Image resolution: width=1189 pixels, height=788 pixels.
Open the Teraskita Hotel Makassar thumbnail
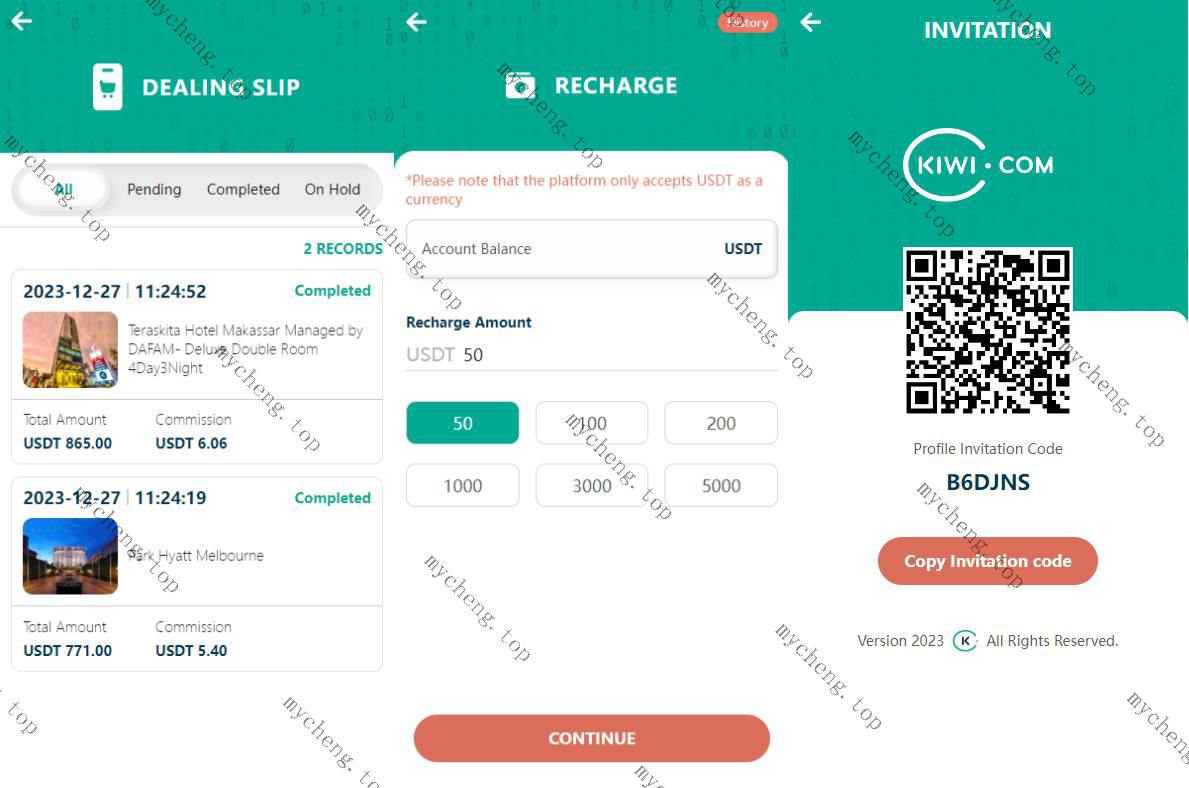tap(71, 350)
